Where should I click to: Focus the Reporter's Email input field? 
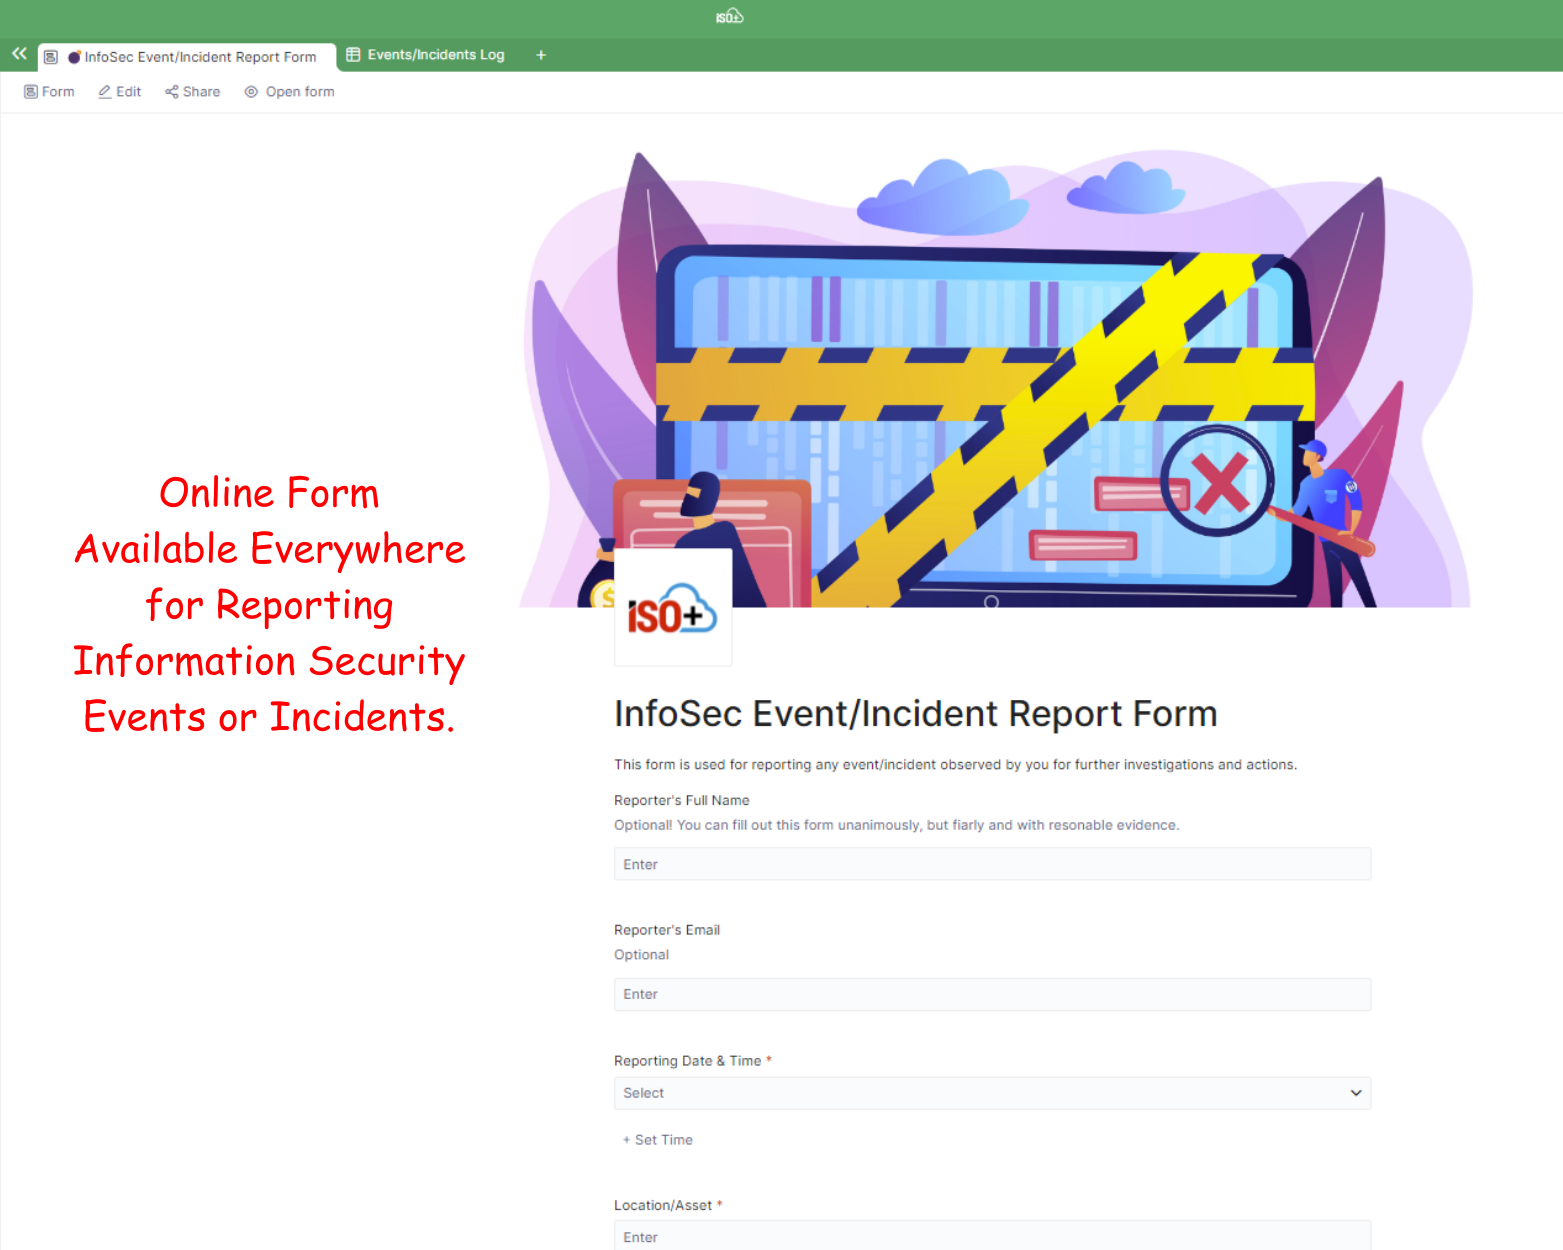[x=991, y=994]
